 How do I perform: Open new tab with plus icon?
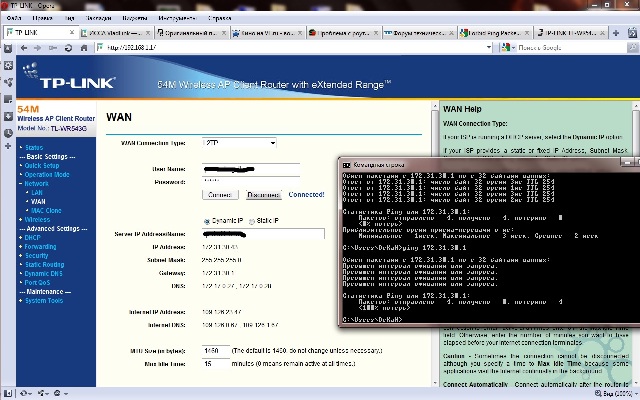(616, 33)
